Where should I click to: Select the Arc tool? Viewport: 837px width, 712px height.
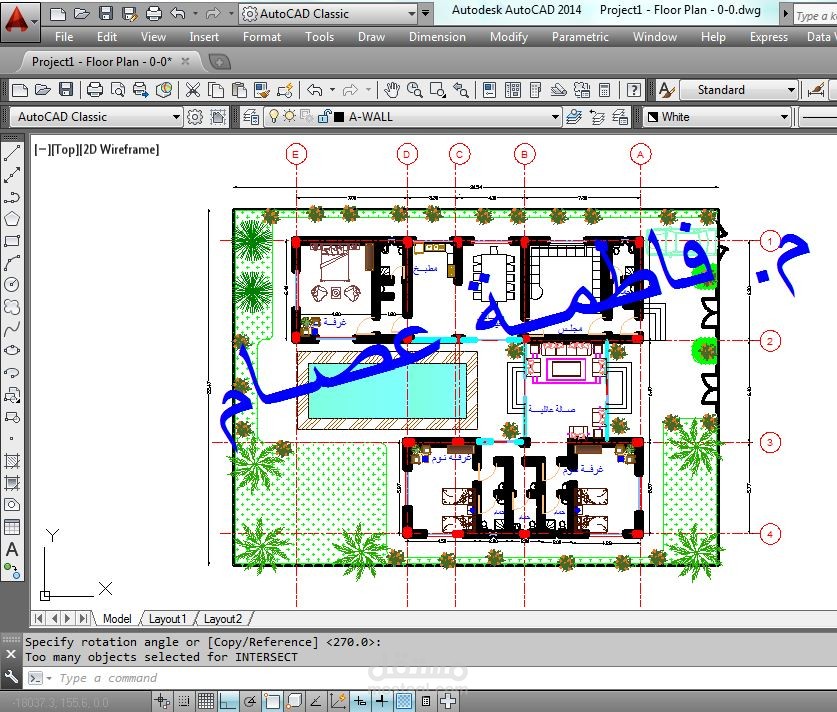12,263
